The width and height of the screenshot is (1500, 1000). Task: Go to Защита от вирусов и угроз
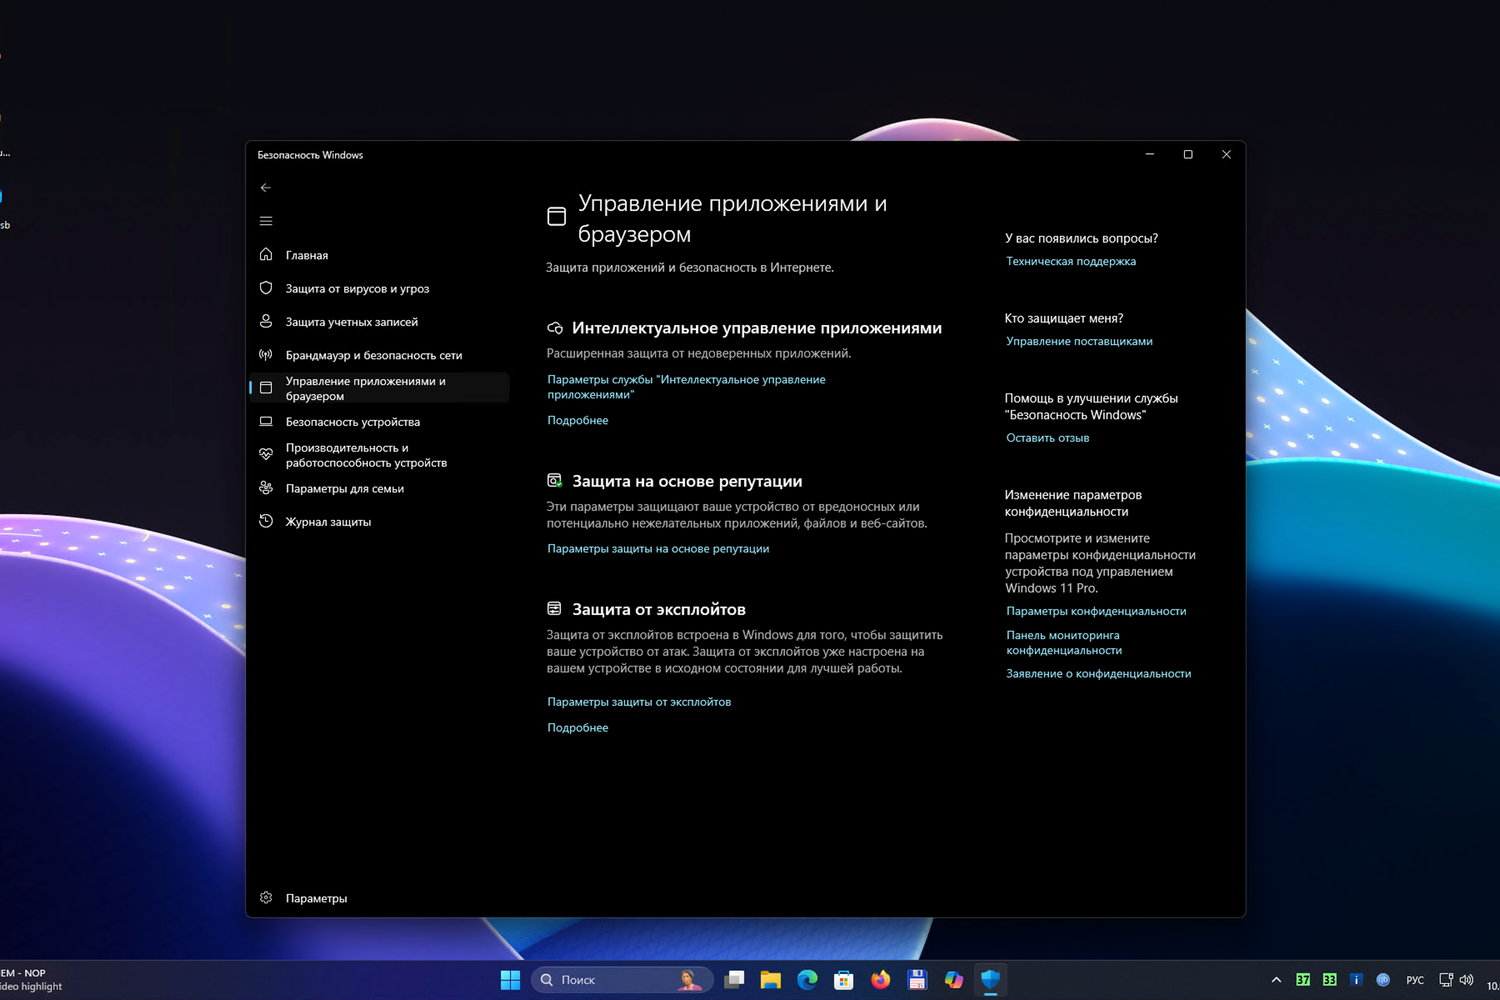click(379, 288)
